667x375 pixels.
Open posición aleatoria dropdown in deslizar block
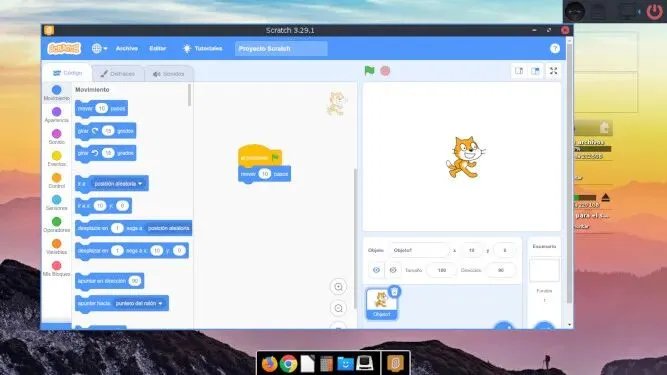pyautogui.click(x=168, y=228)
